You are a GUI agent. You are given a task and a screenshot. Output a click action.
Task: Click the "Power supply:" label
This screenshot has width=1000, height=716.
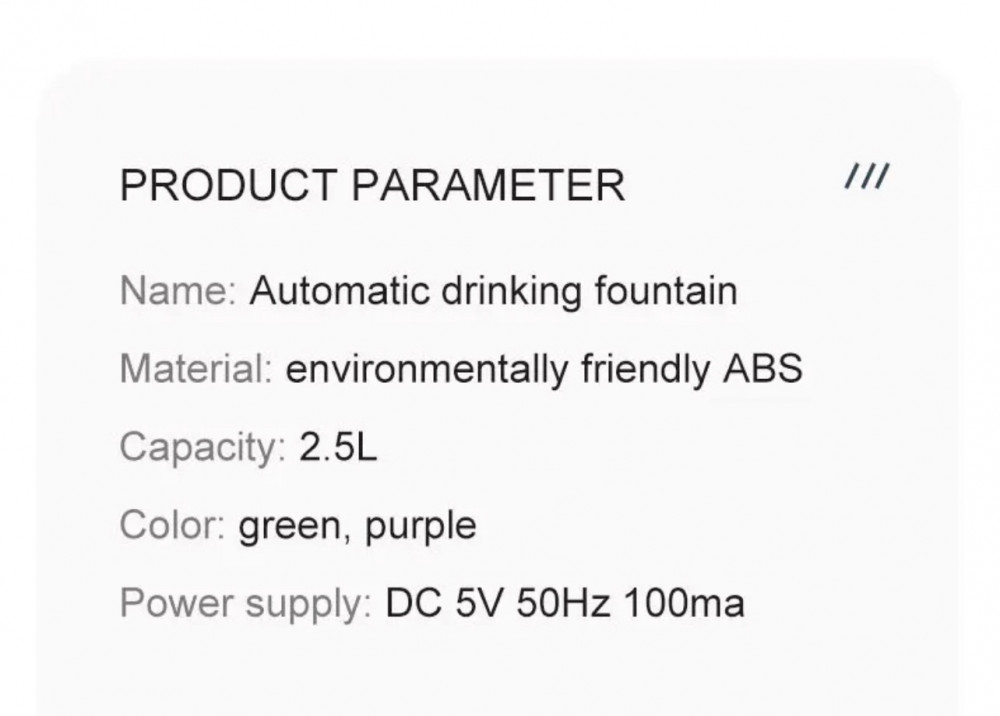coord(246,604)
